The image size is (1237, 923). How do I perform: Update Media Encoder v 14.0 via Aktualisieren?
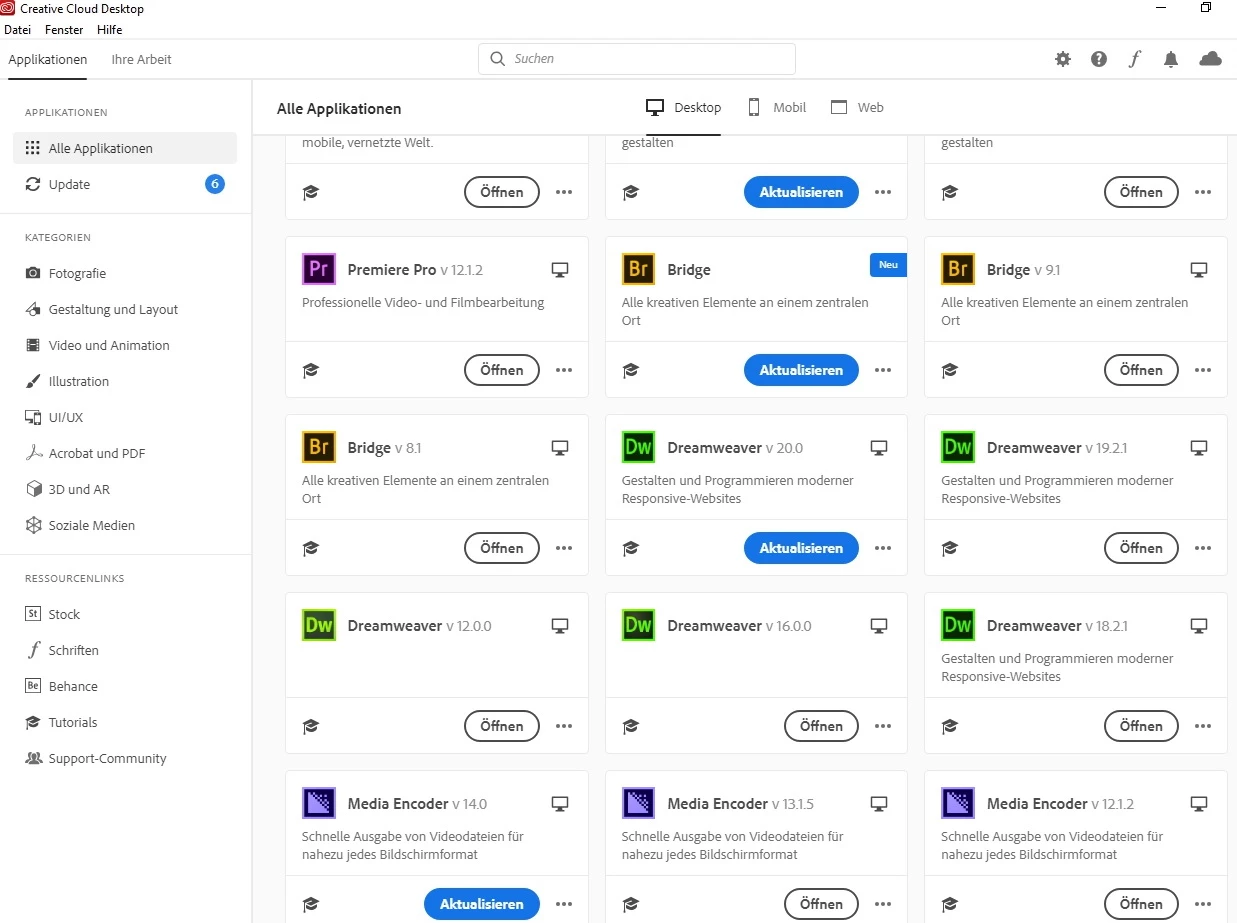tap(481, 904)
